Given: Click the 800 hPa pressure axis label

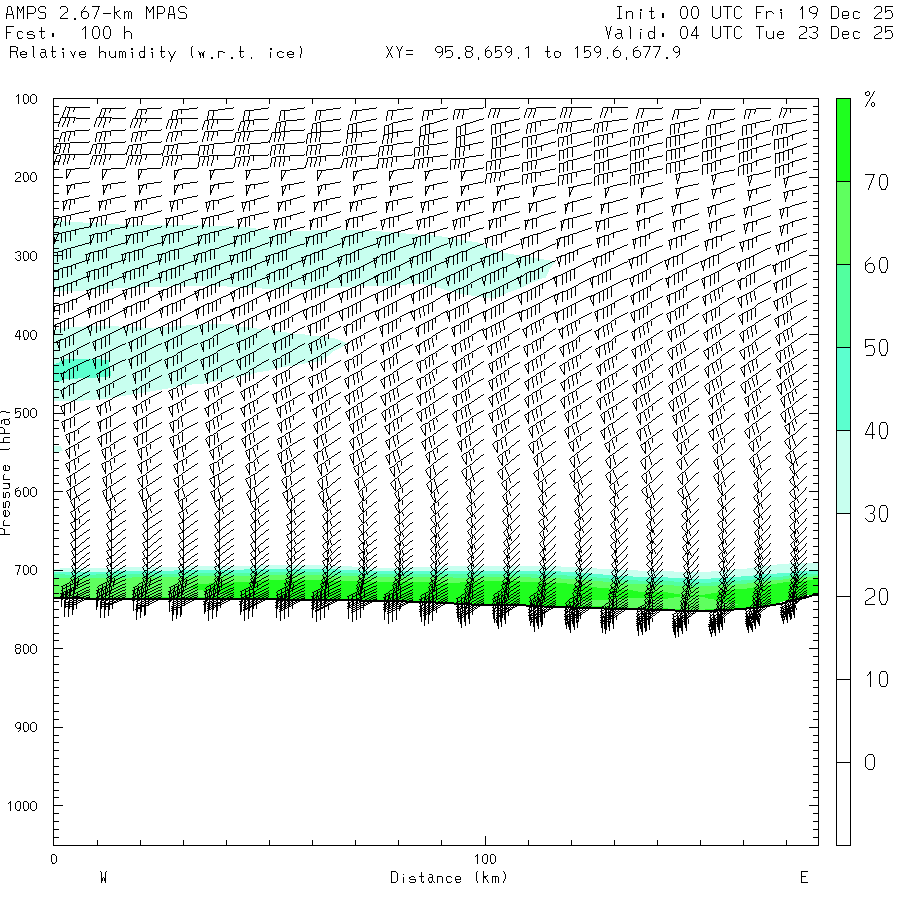Looking at the screenshot, I should point(26,649).
